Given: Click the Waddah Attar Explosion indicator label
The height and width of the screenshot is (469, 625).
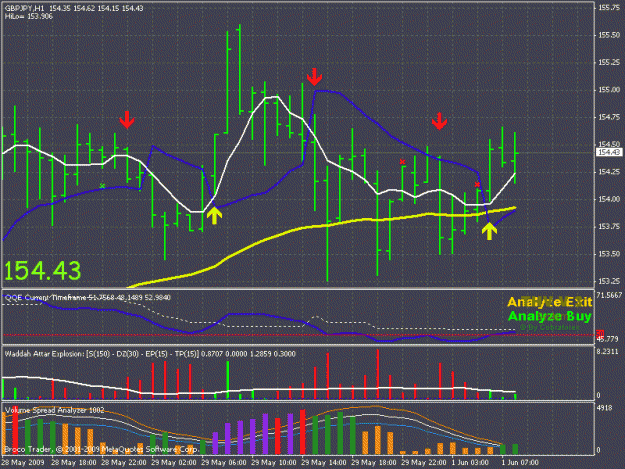Looking at the screenshot, I should (x=150, y=354).
